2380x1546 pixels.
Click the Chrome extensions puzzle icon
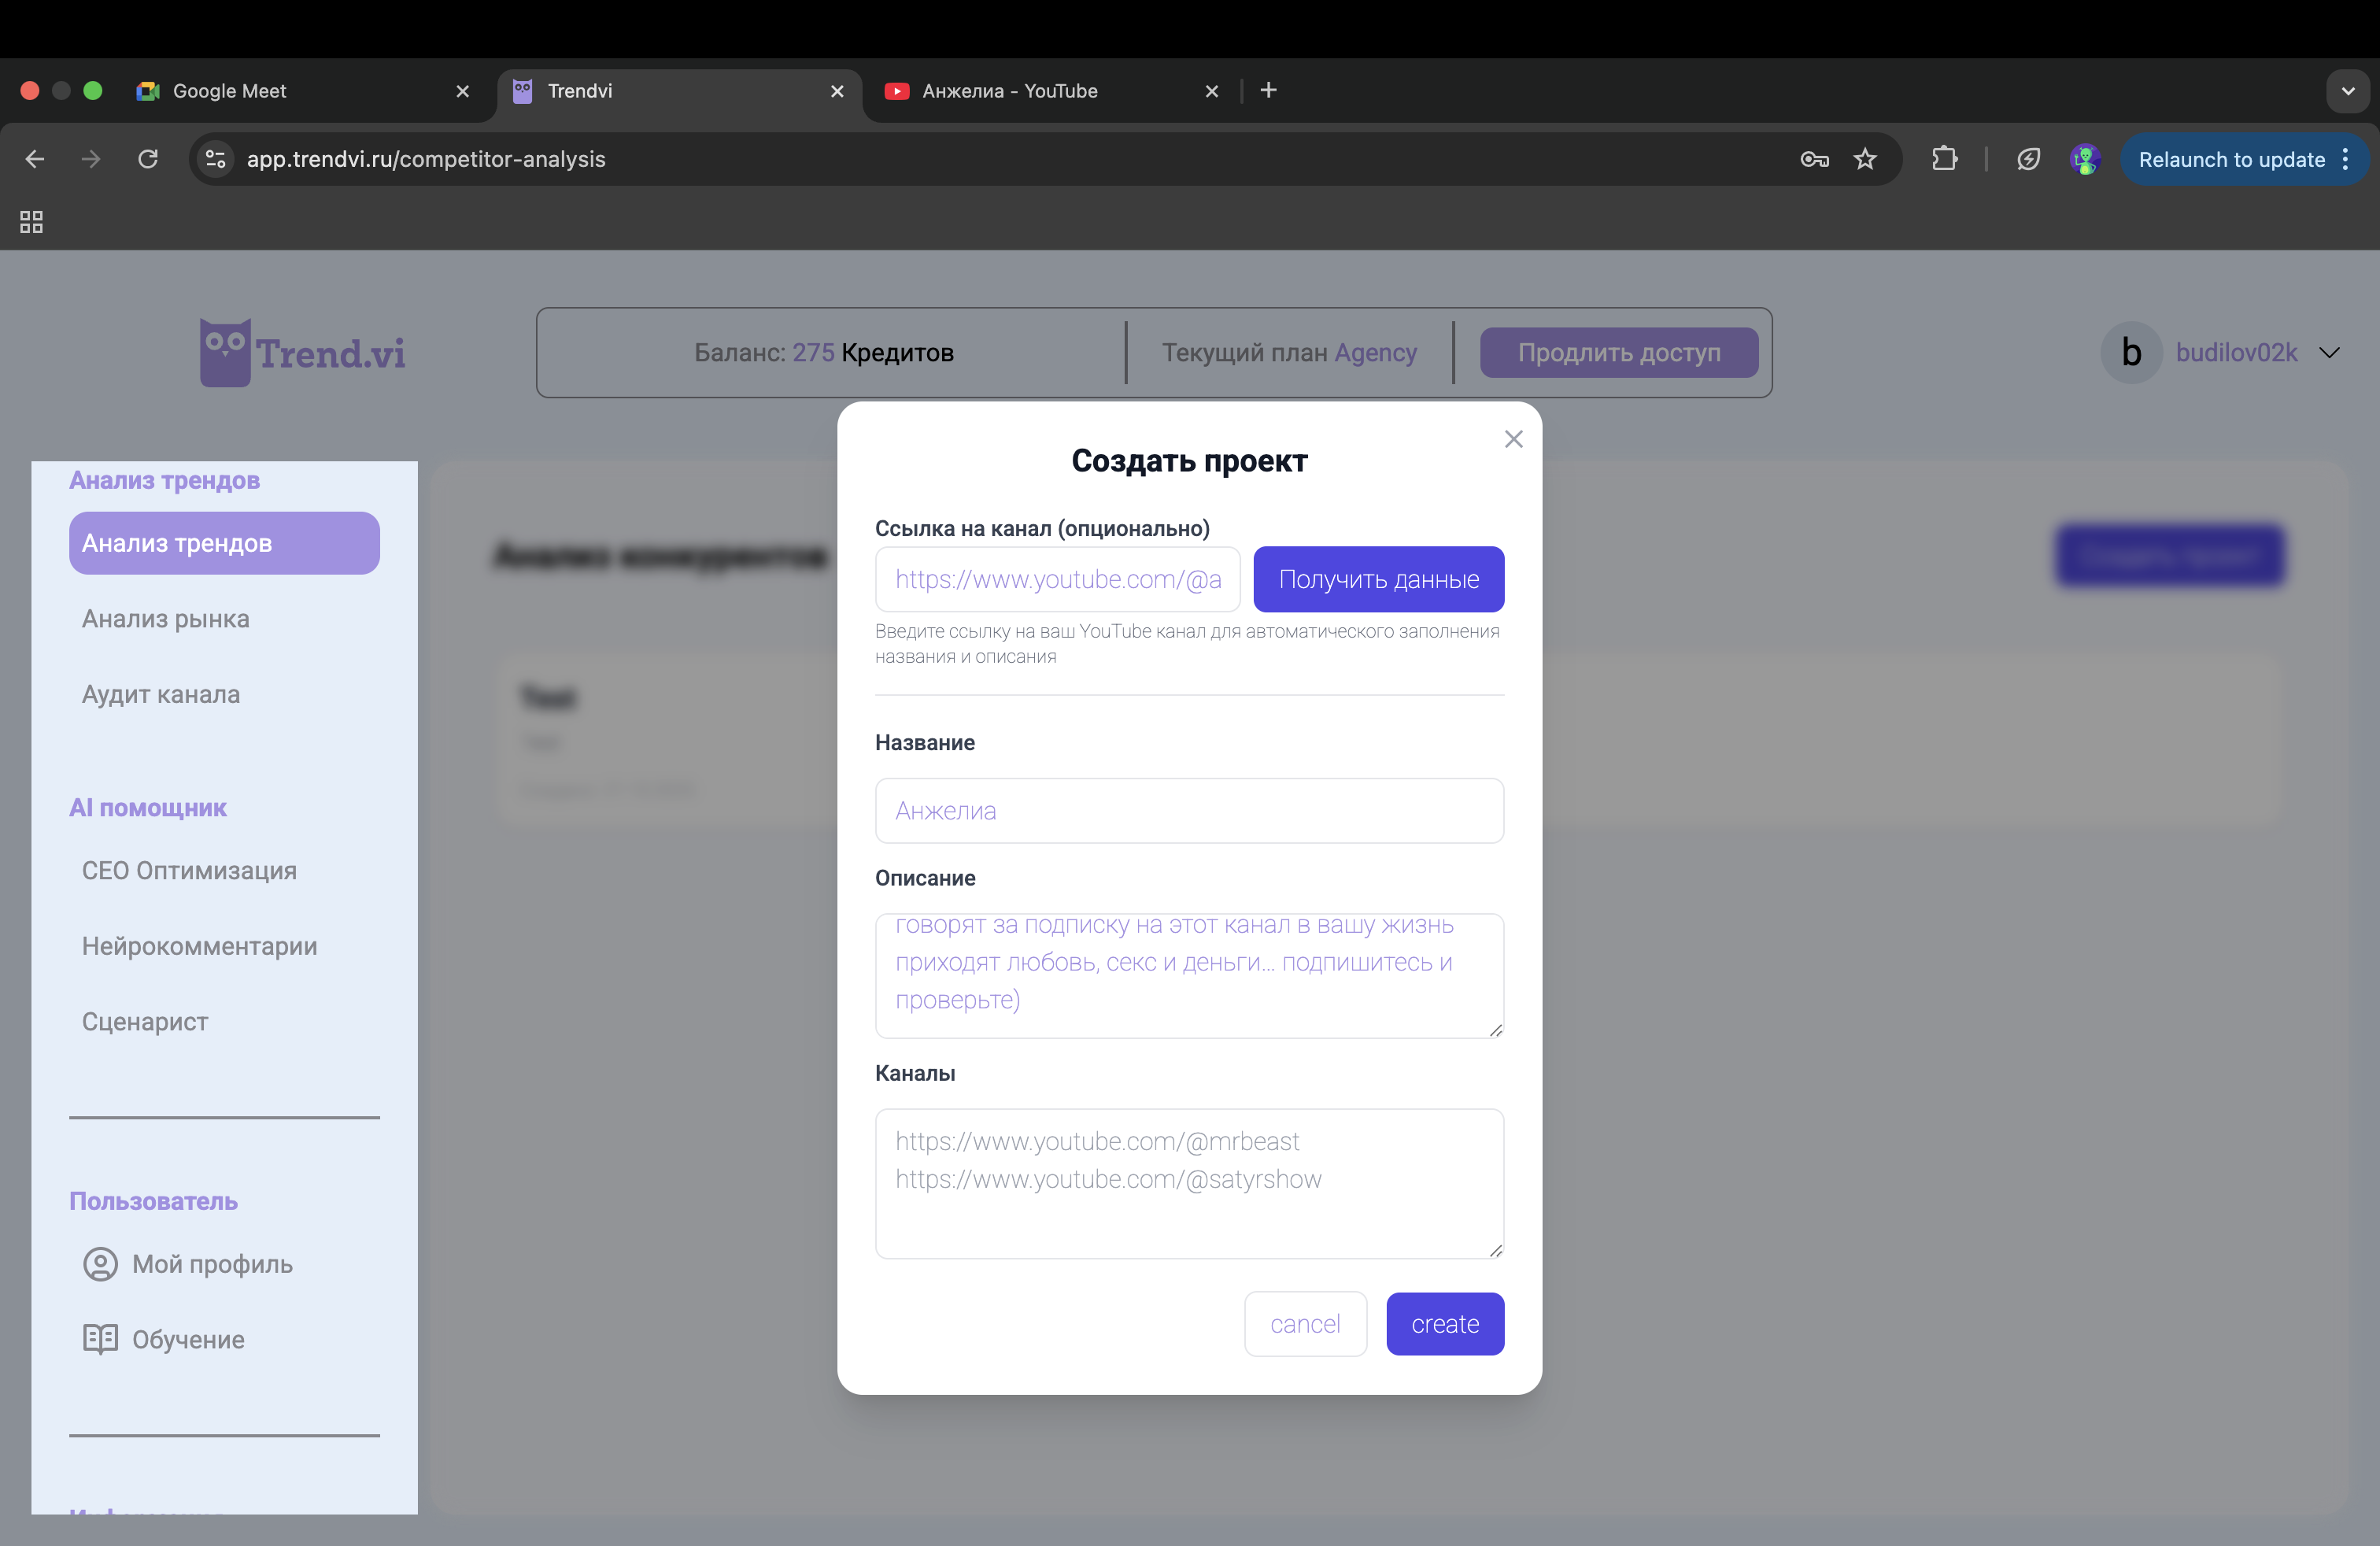tap(1944, 159)
